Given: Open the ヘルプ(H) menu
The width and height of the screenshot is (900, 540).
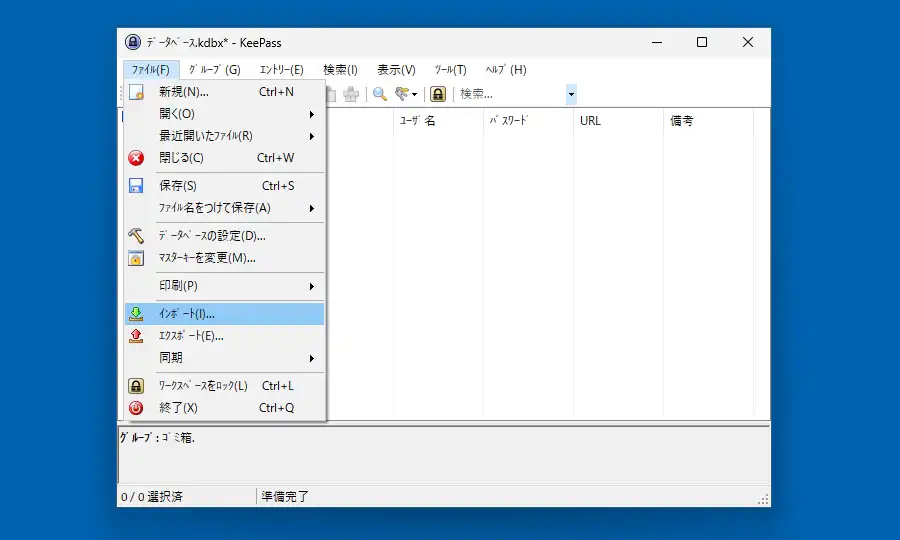Looking at the screenshot, I should pyautogui.click(x=506, y=70).
